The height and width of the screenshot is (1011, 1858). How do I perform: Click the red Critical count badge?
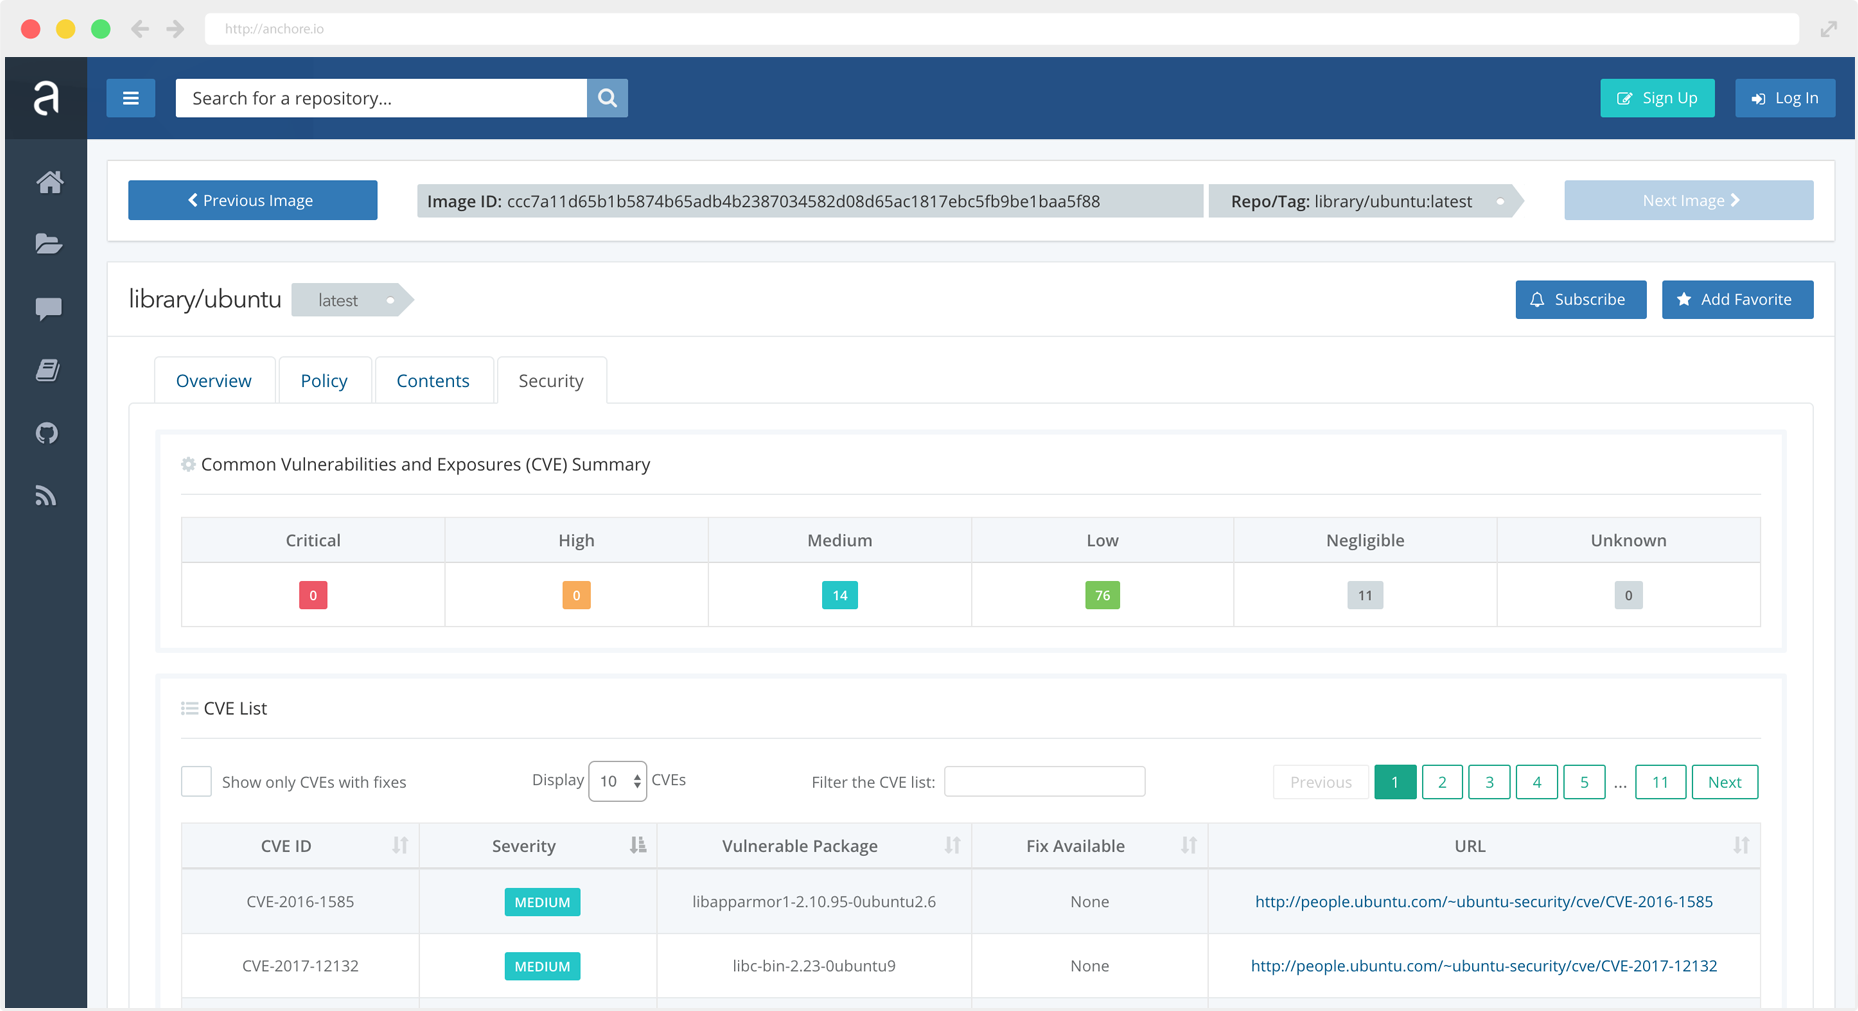click(313, 595)
